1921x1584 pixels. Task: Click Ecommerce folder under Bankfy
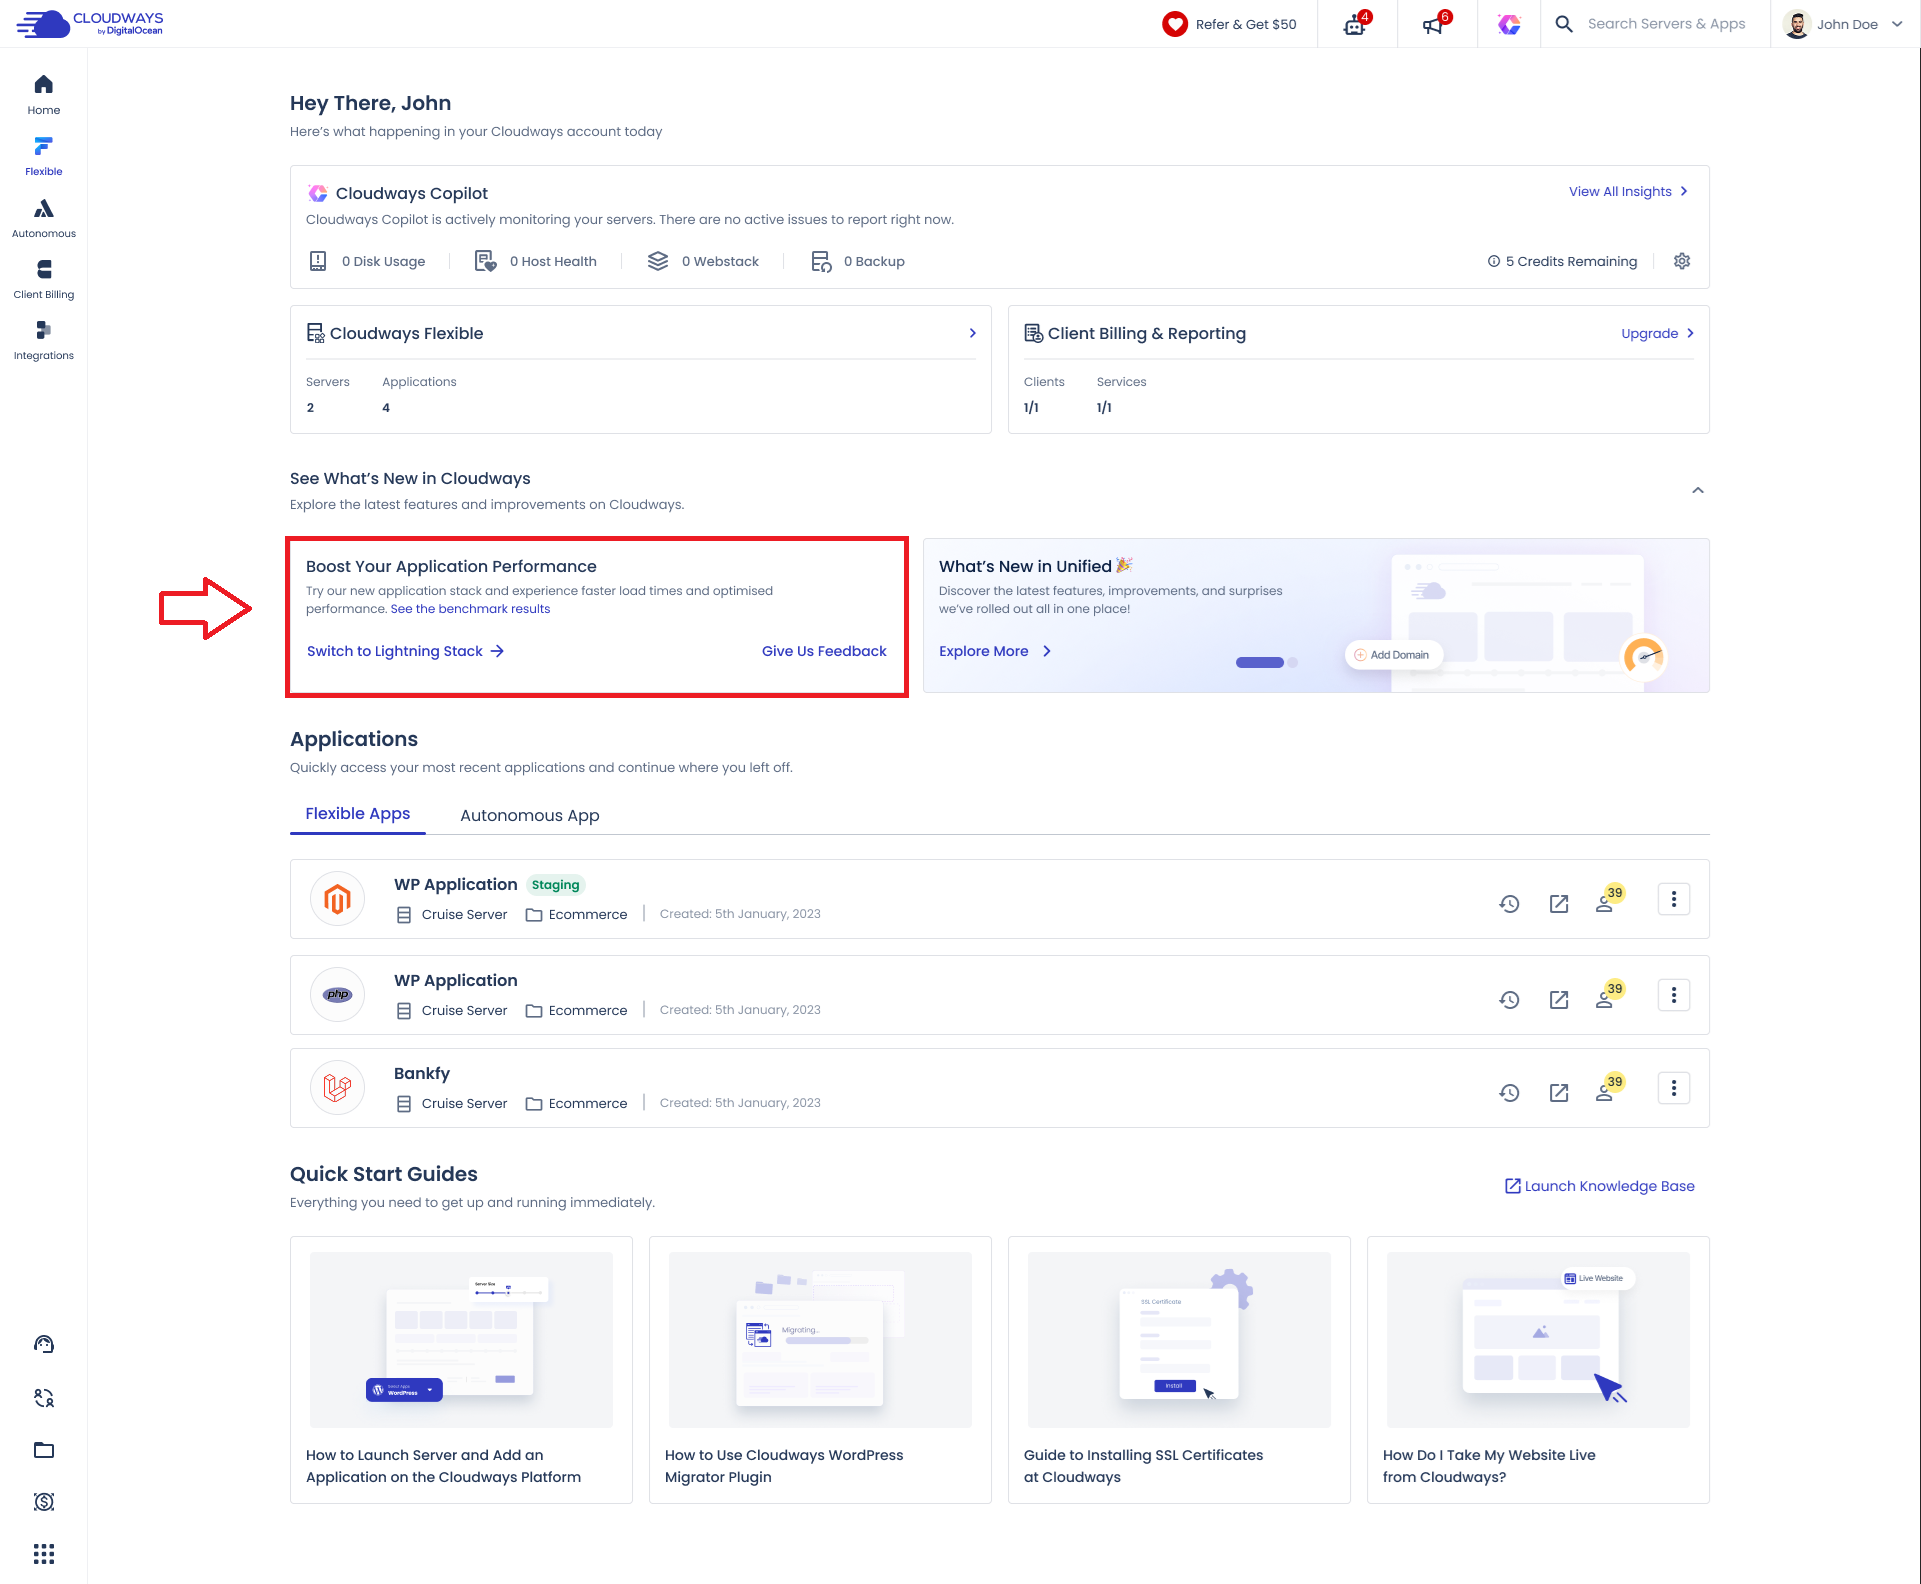click(x=577, y=1104)
